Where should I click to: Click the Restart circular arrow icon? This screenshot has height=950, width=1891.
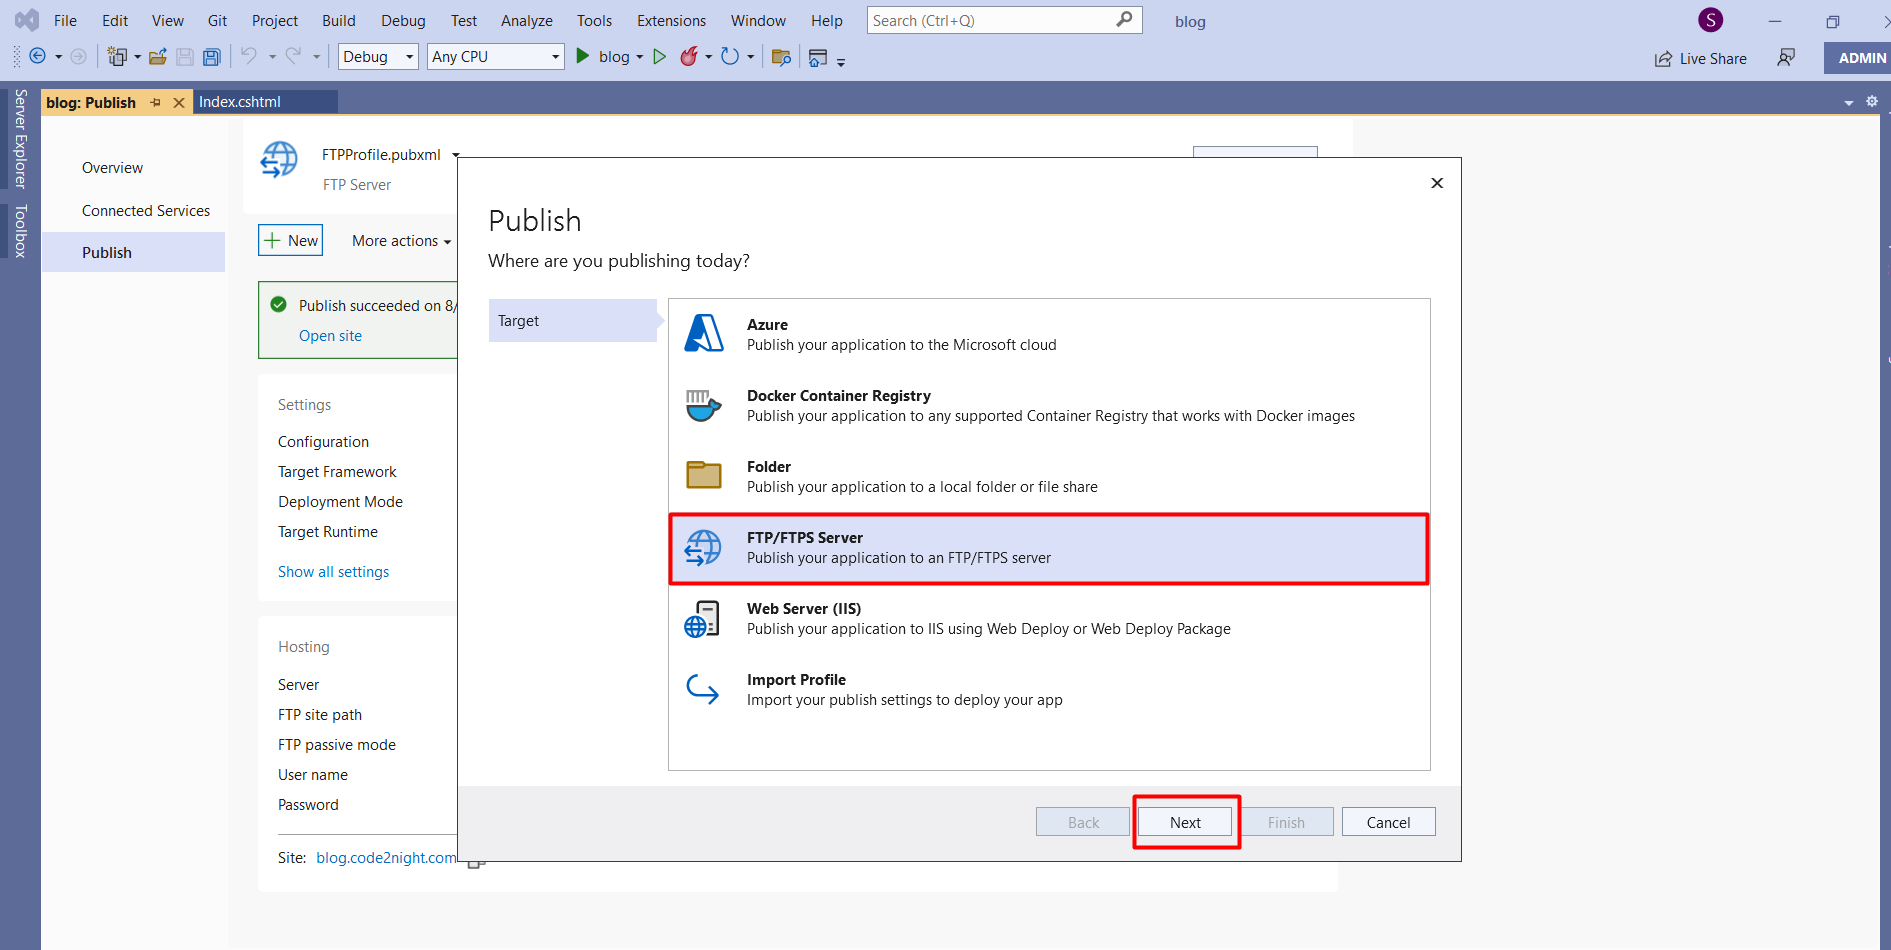pos(730,56)
